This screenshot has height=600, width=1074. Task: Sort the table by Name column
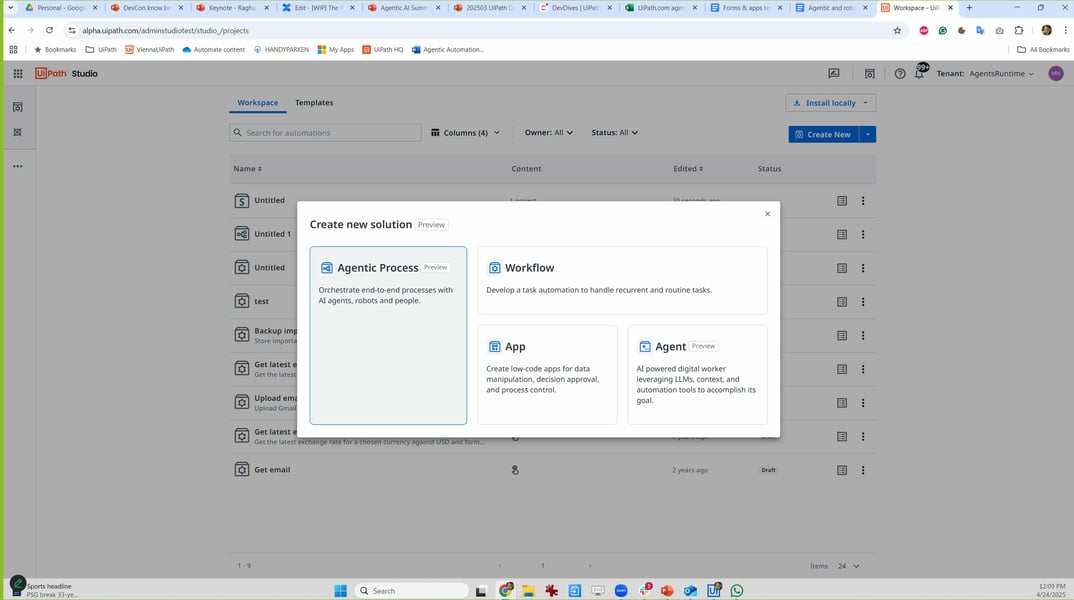247,168
